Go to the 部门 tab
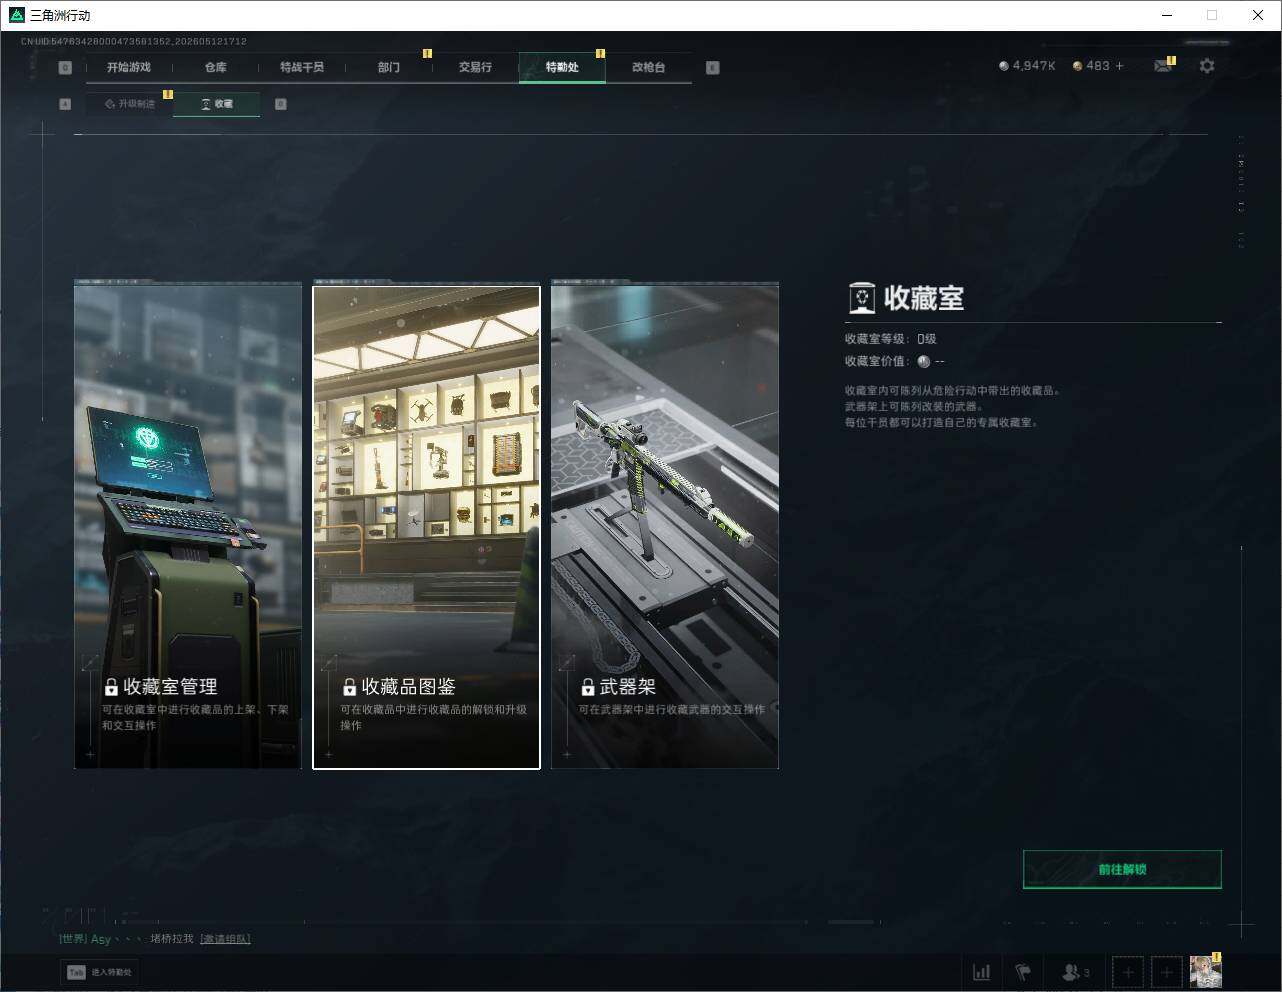The width and height of the screenshot is (1282, 992). click(x=389, y=67)
